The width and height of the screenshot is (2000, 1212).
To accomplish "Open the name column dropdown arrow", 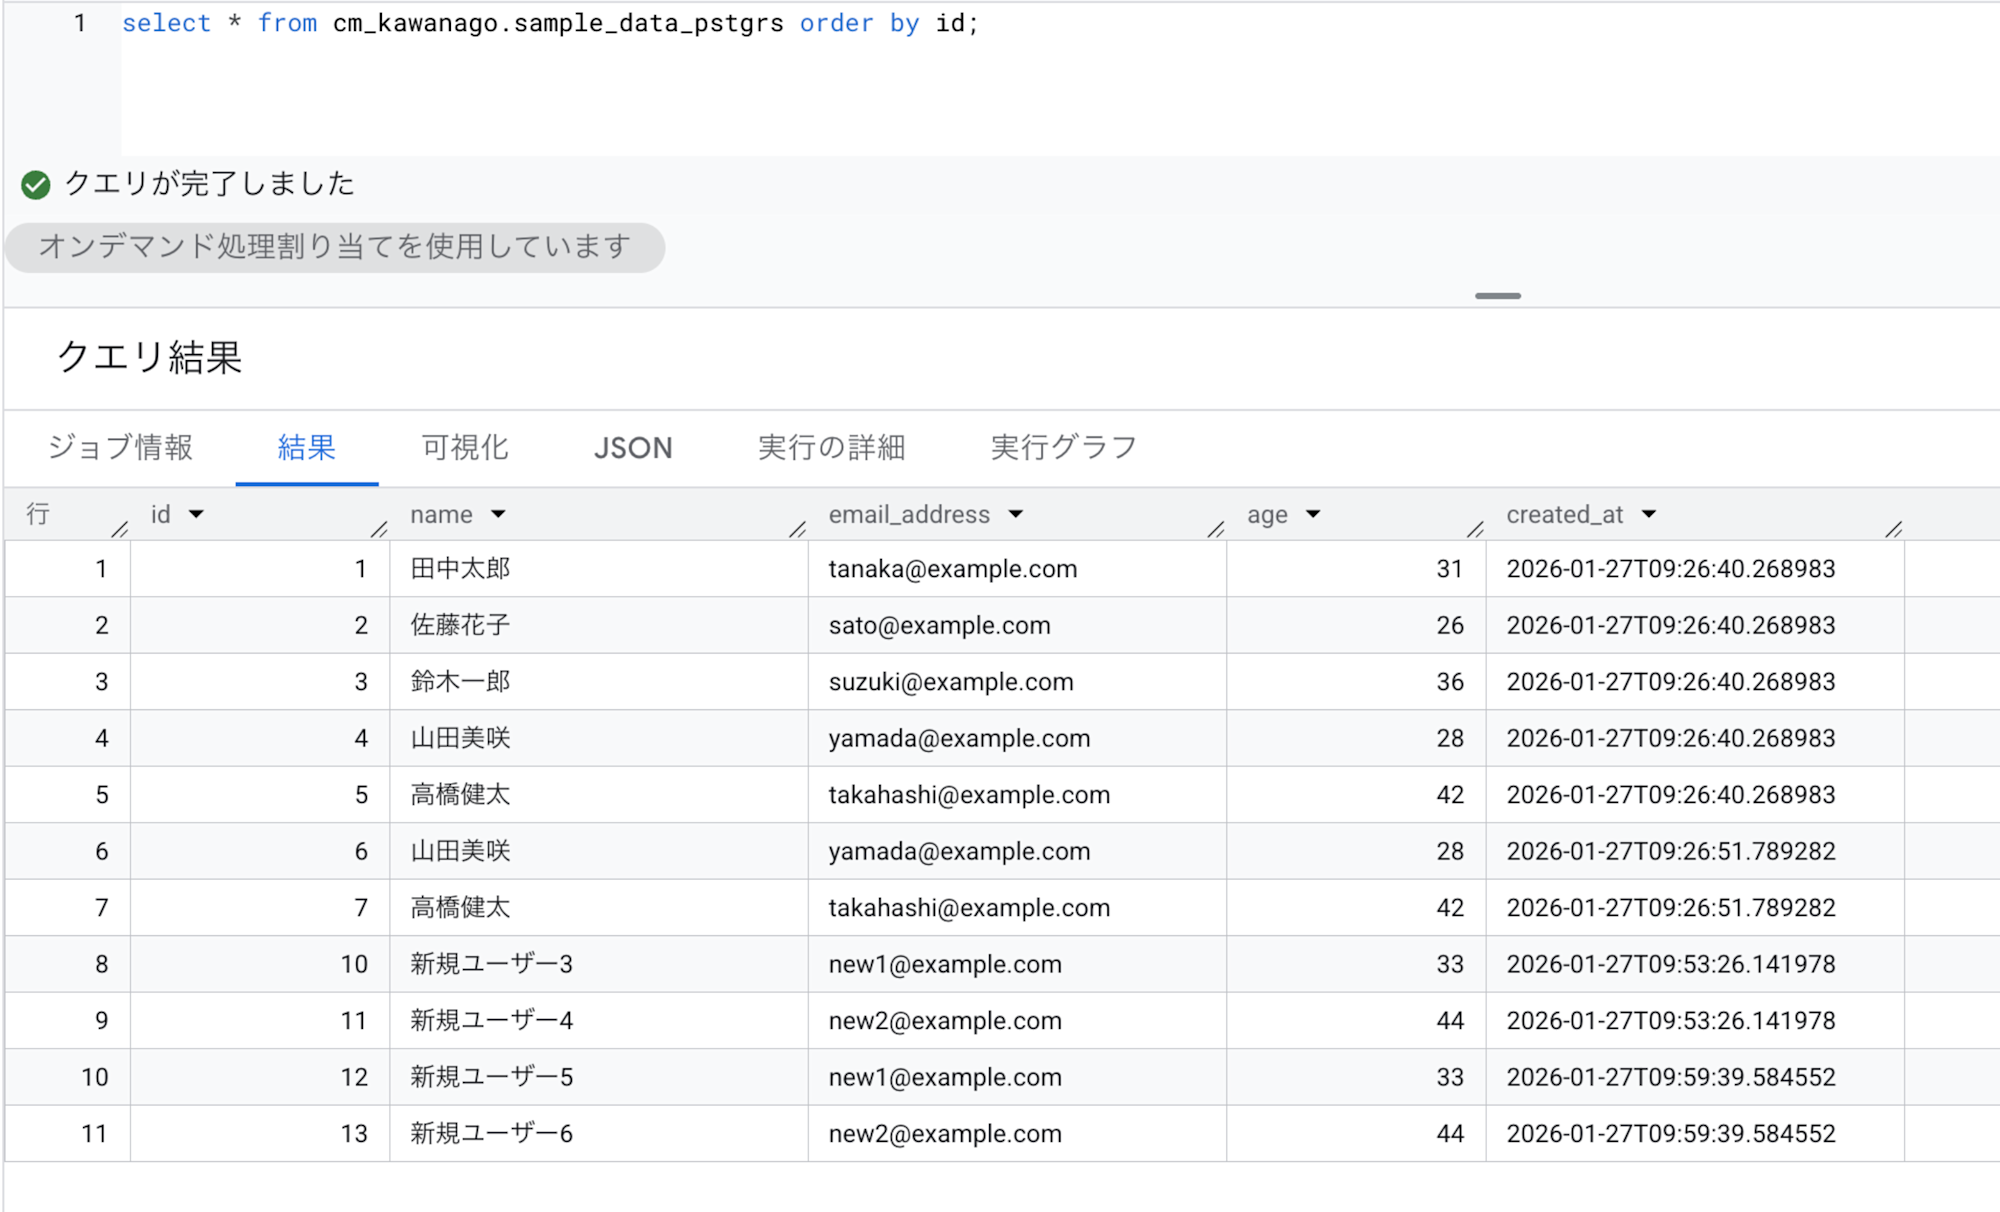I will pyautogui.click(x=498, y=514).
